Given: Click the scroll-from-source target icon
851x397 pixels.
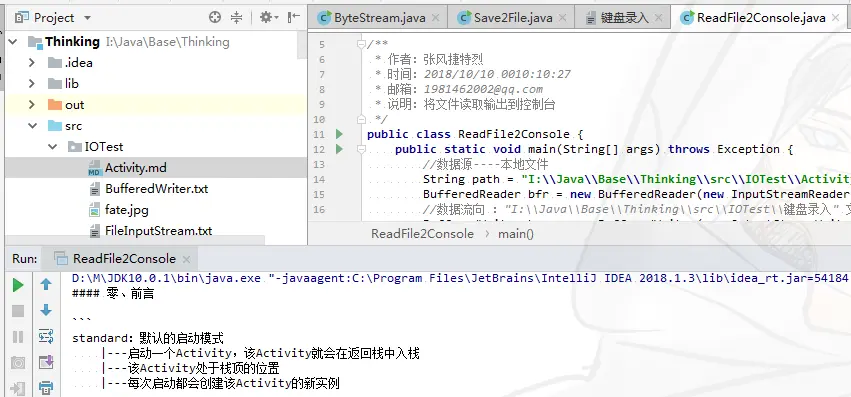Looking at the screenshot, I should click(x=215, y=17).
